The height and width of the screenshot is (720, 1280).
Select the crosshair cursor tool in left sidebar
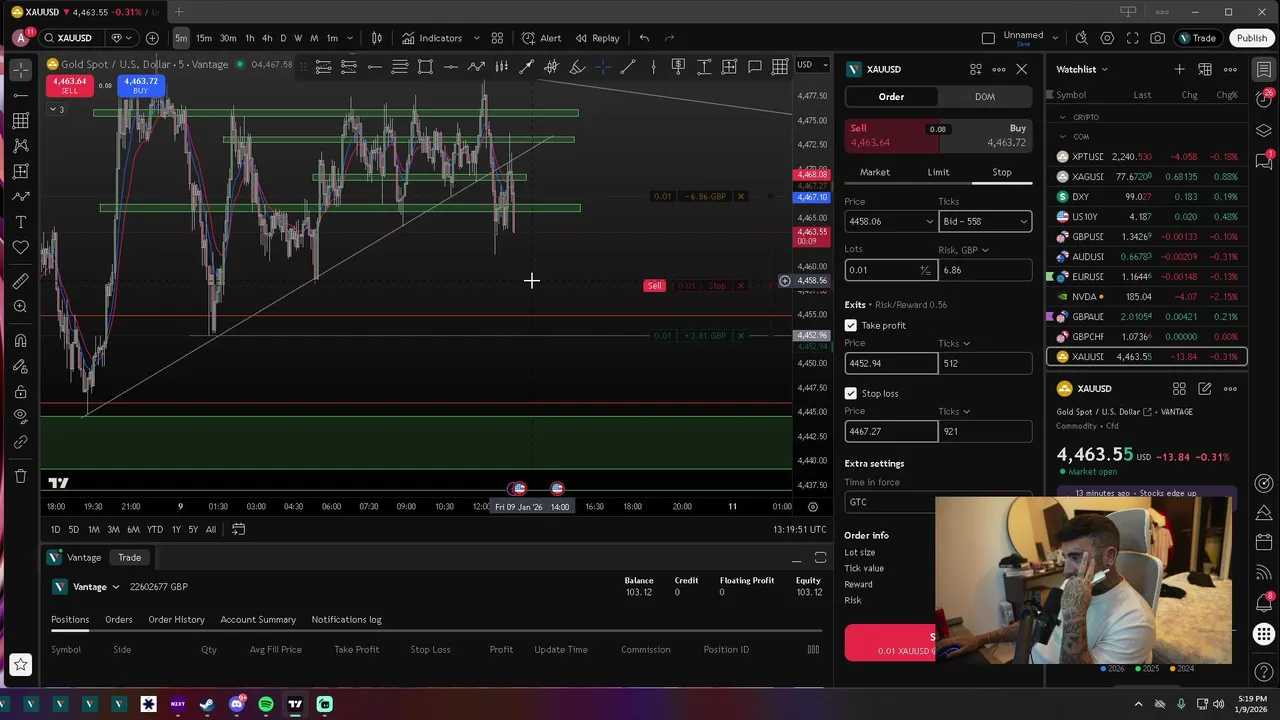point(20,70)
